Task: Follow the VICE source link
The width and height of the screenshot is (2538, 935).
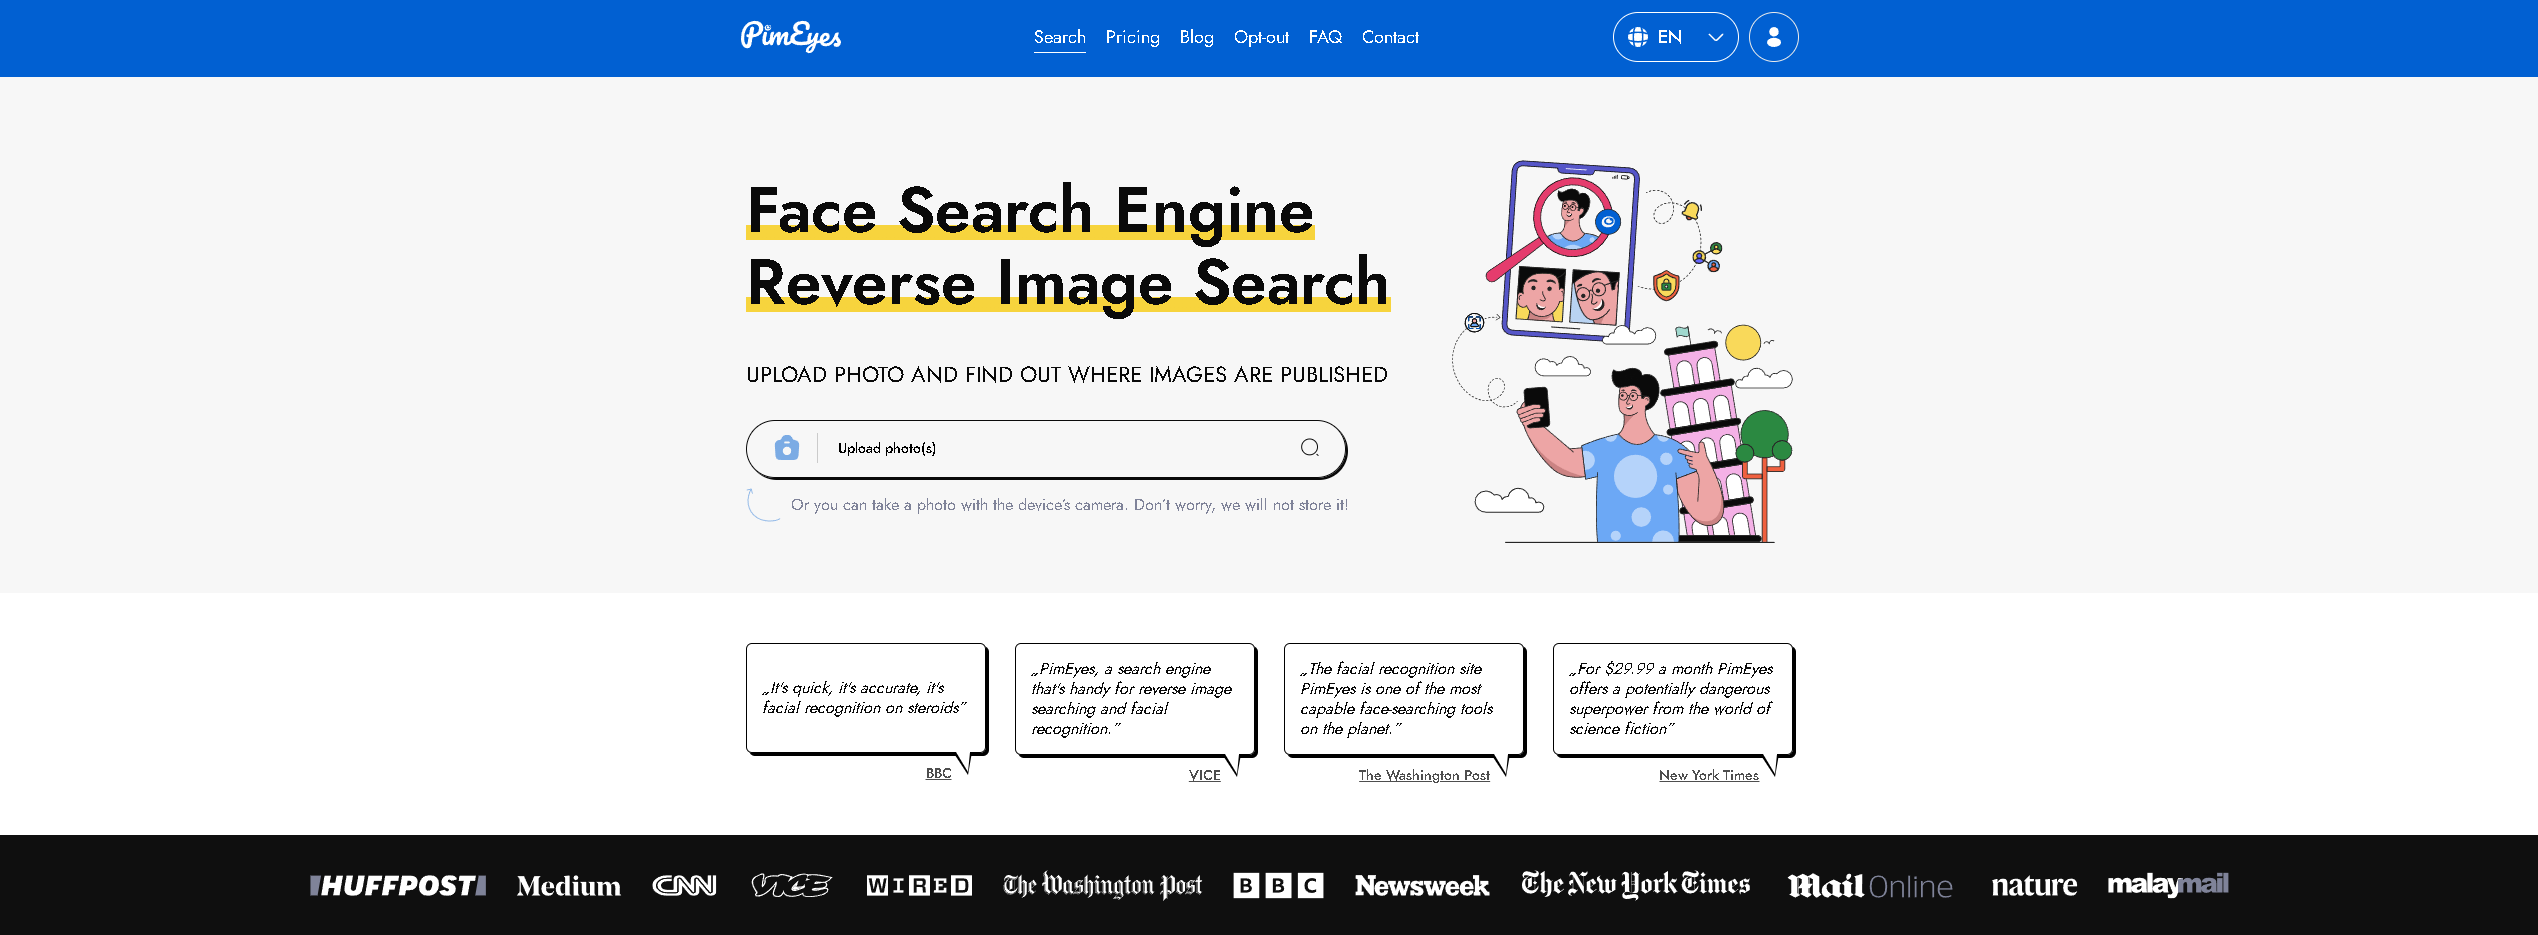Action: (1204, 775)
